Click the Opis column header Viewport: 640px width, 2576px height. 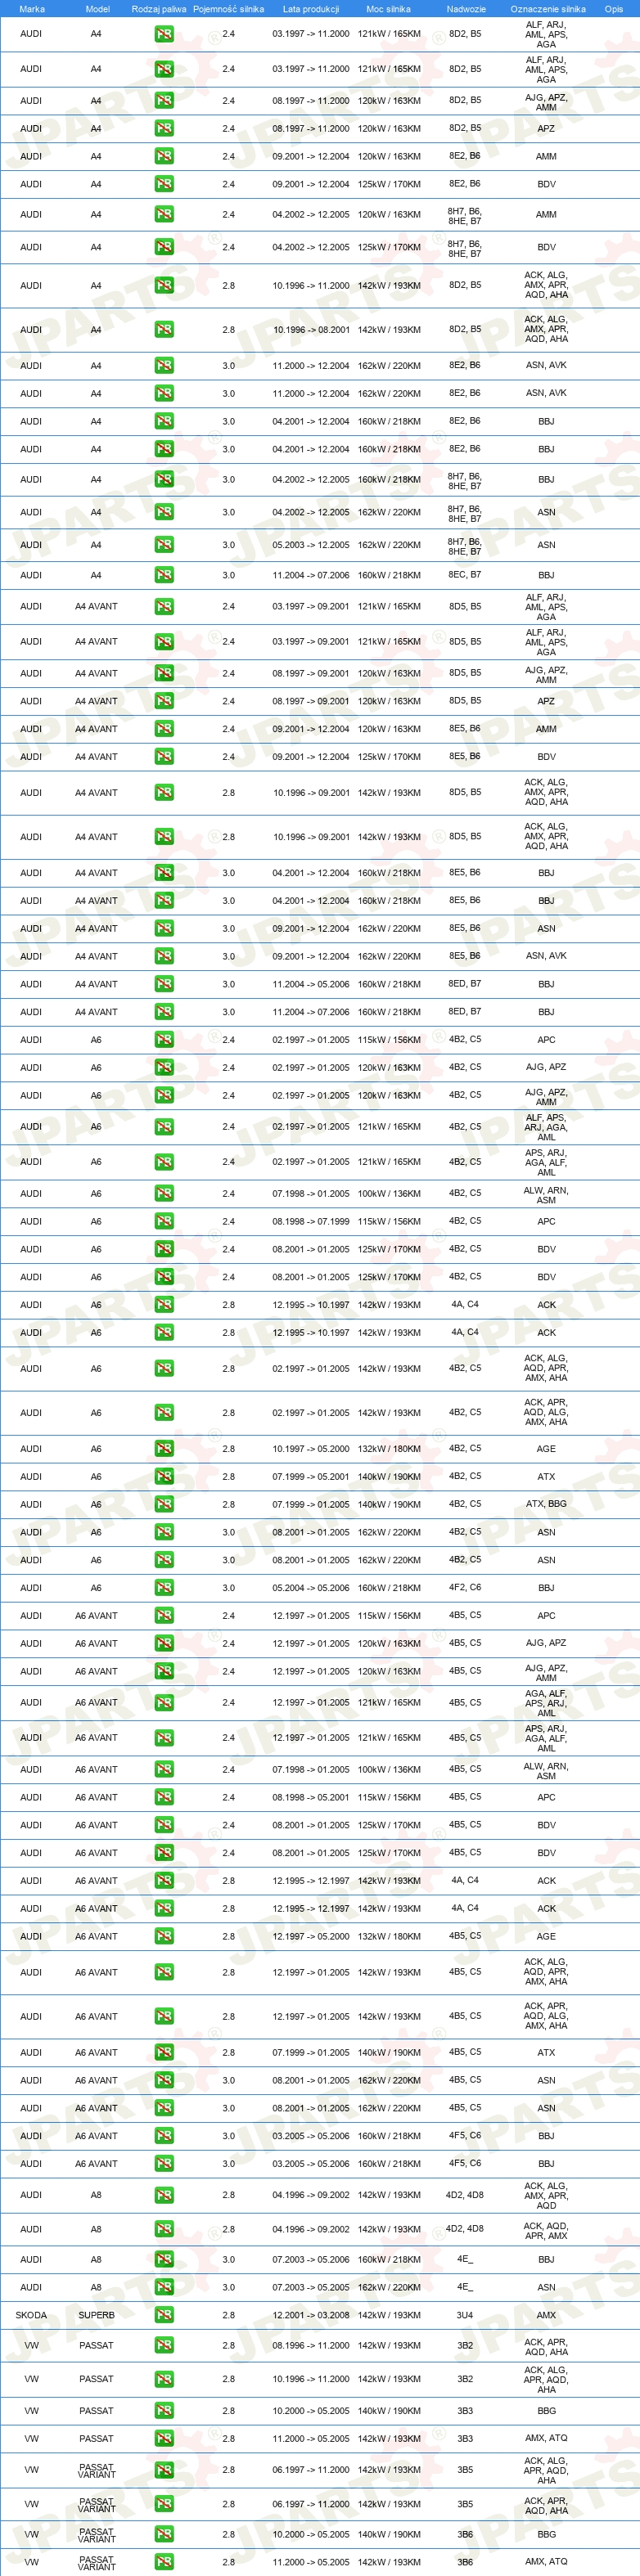[x=614, y=9]
